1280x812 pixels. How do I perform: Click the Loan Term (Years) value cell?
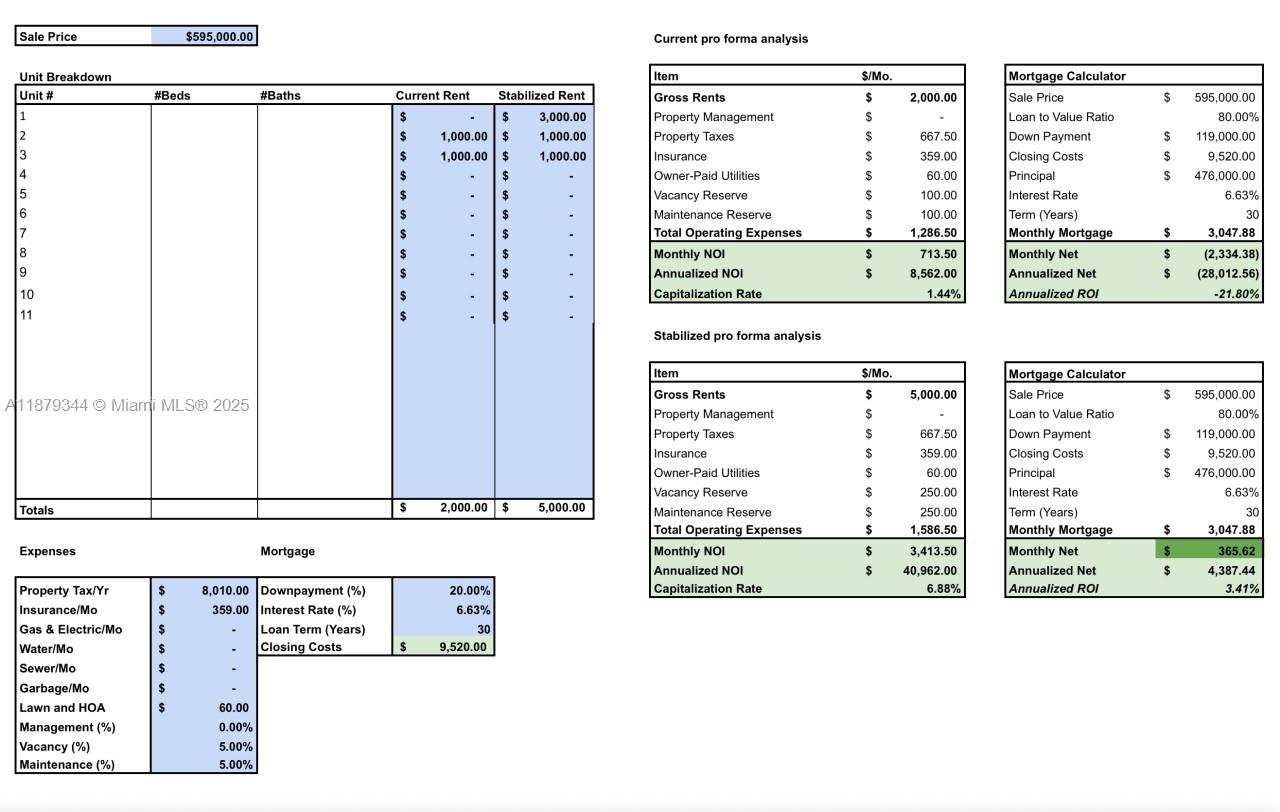[x=443, y=630]
